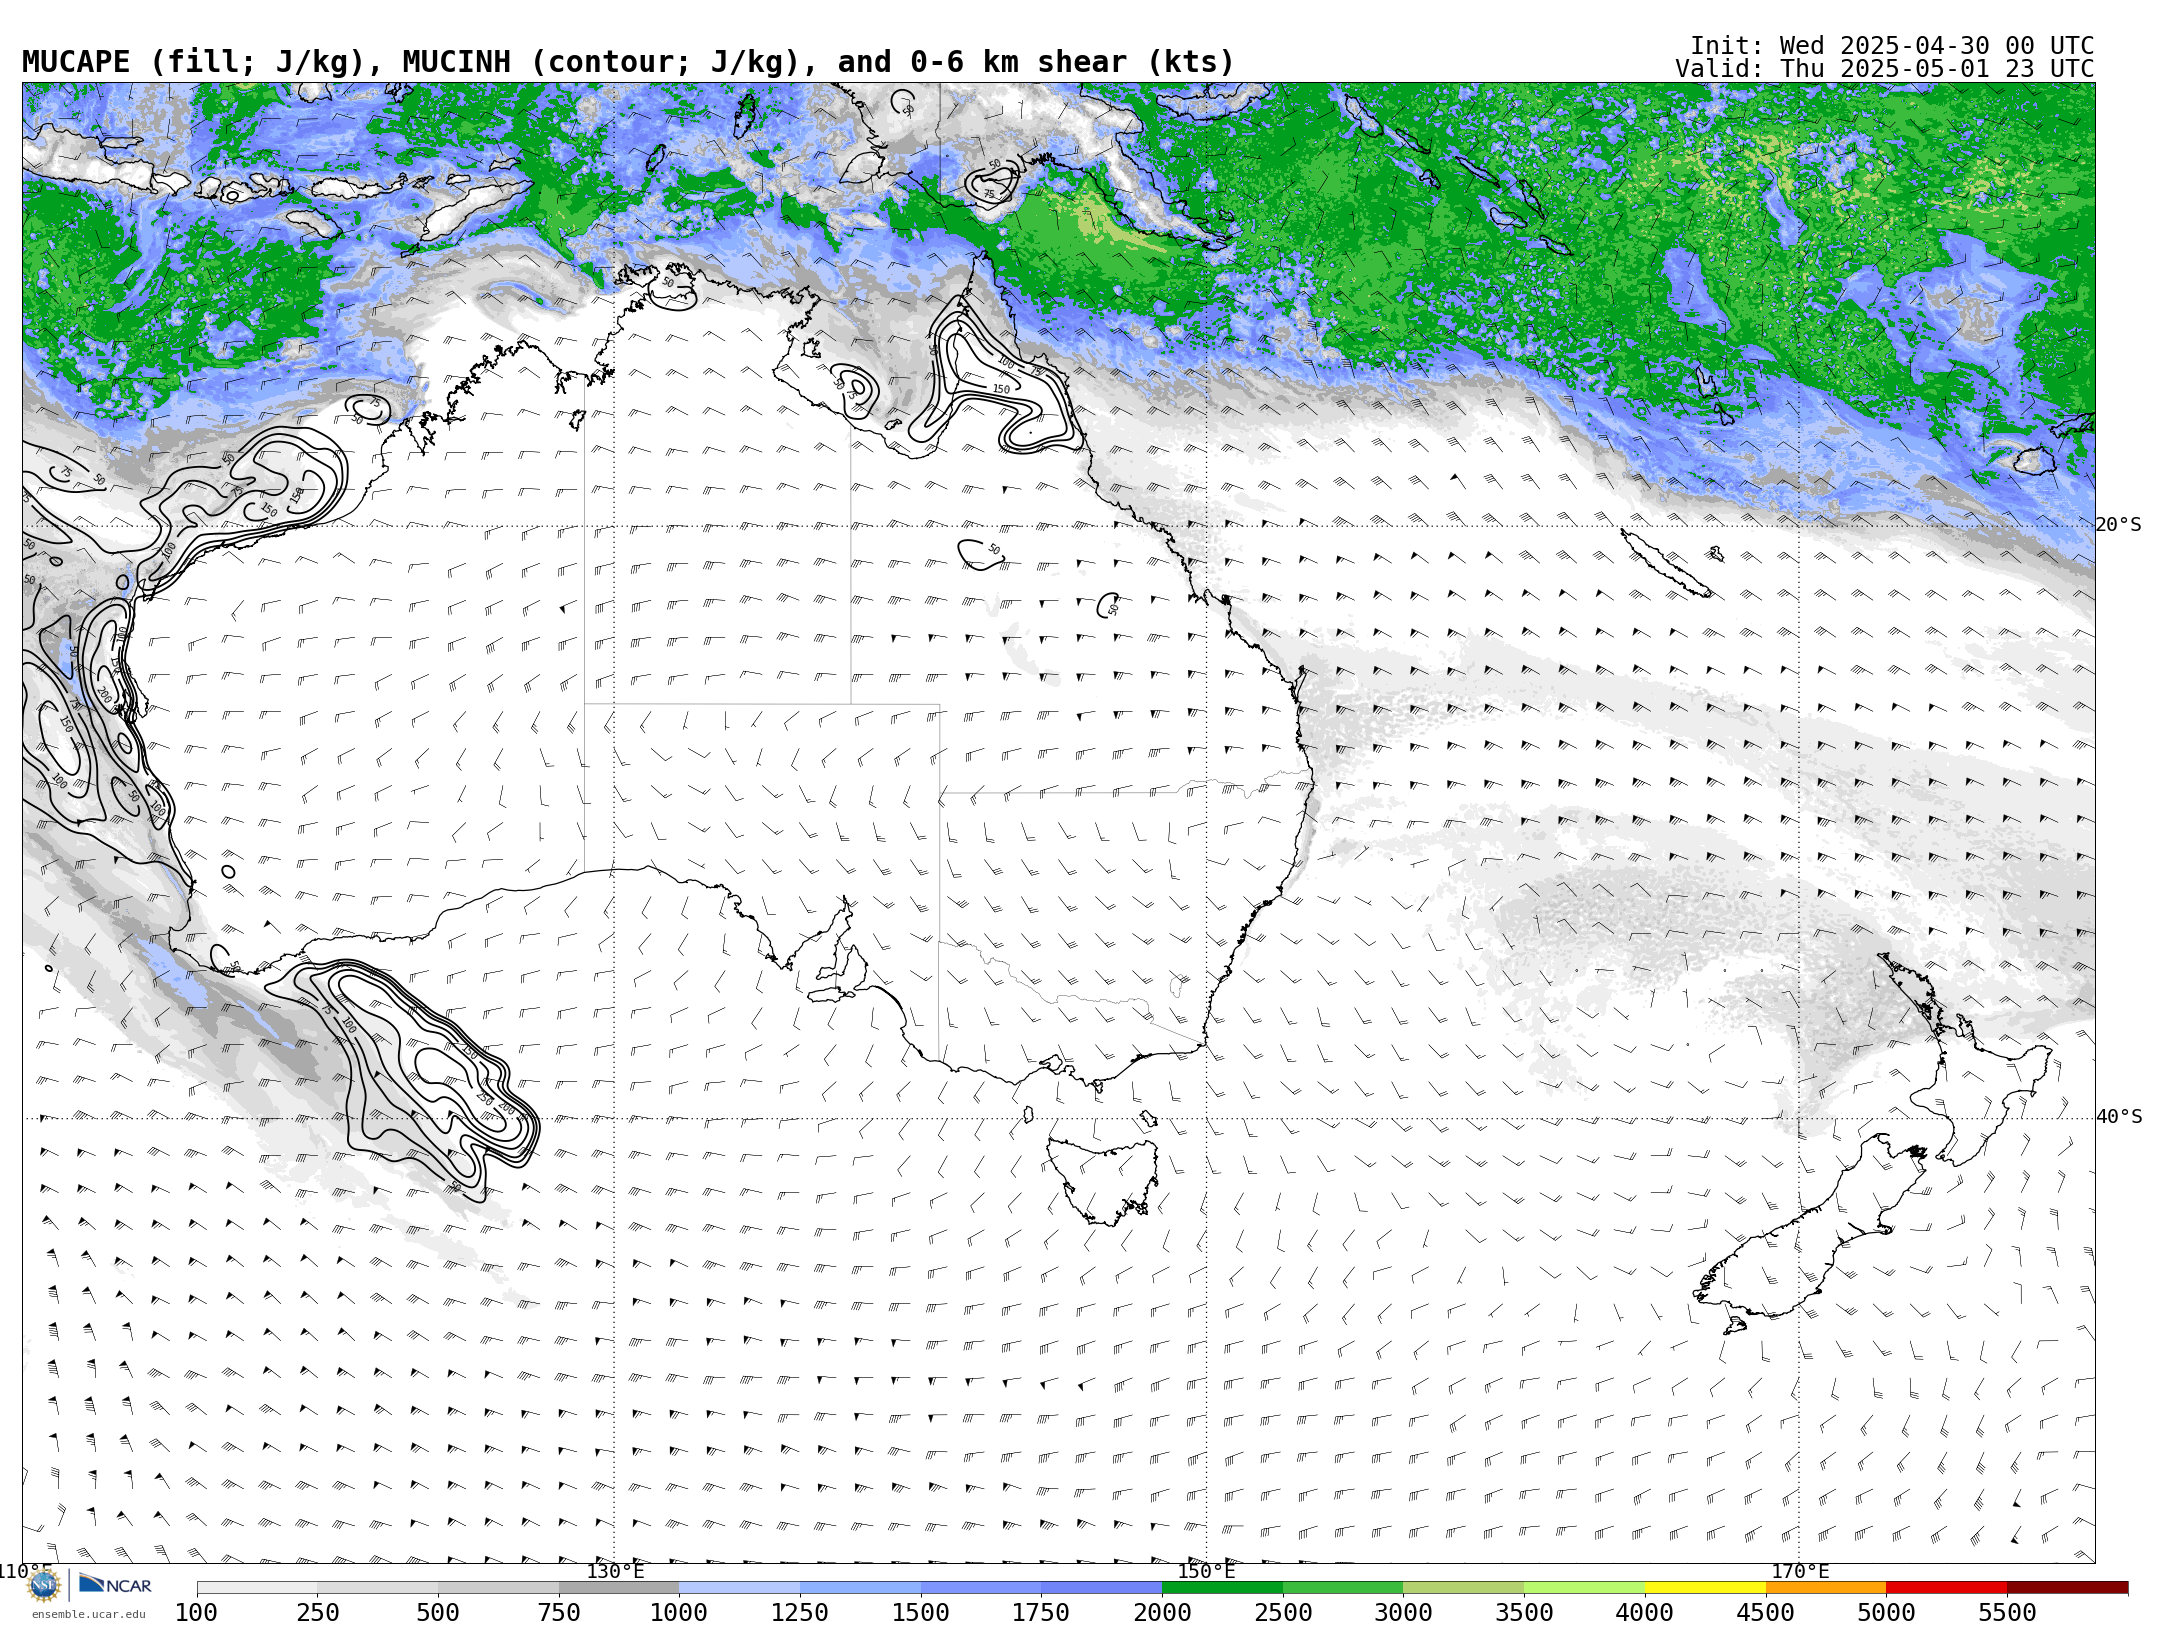Pick the orange 4500–5000 colorbar swatch
Screen dimensions: 2160x1626
1826,1588
